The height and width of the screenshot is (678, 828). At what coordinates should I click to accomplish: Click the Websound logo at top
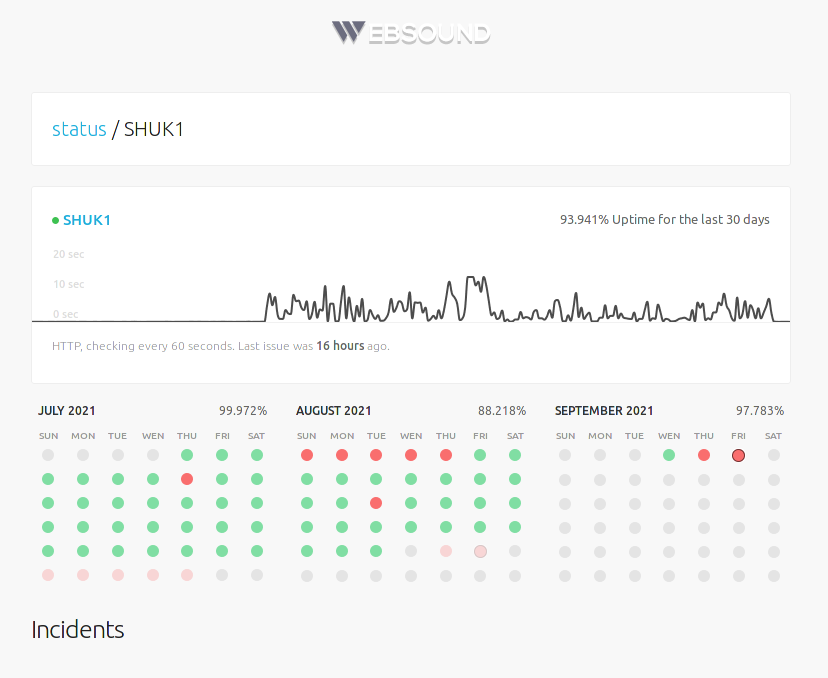coord(411,33)
